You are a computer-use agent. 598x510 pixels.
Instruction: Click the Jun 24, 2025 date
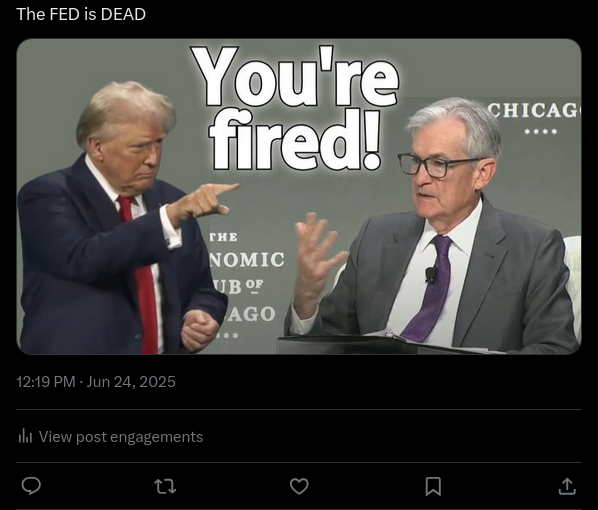pyautogui.click(x=131, y=382)
